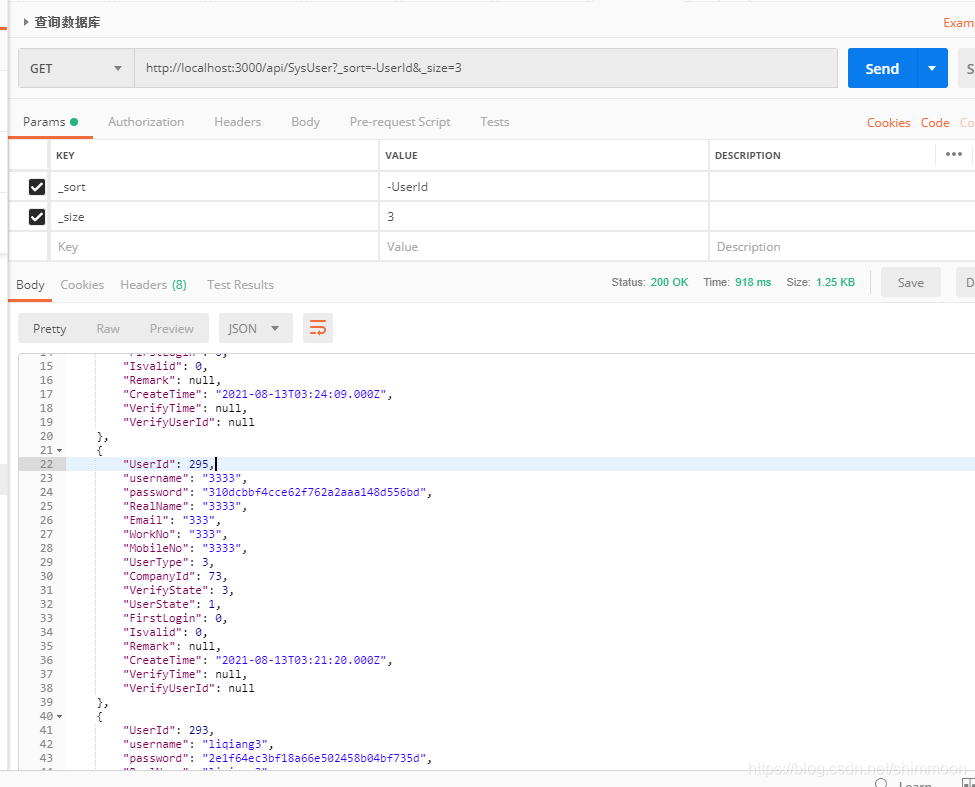Viewport: 975px width, 787px height.
Task: Open the Send button dropdown arrow
Action: (931, 68)
